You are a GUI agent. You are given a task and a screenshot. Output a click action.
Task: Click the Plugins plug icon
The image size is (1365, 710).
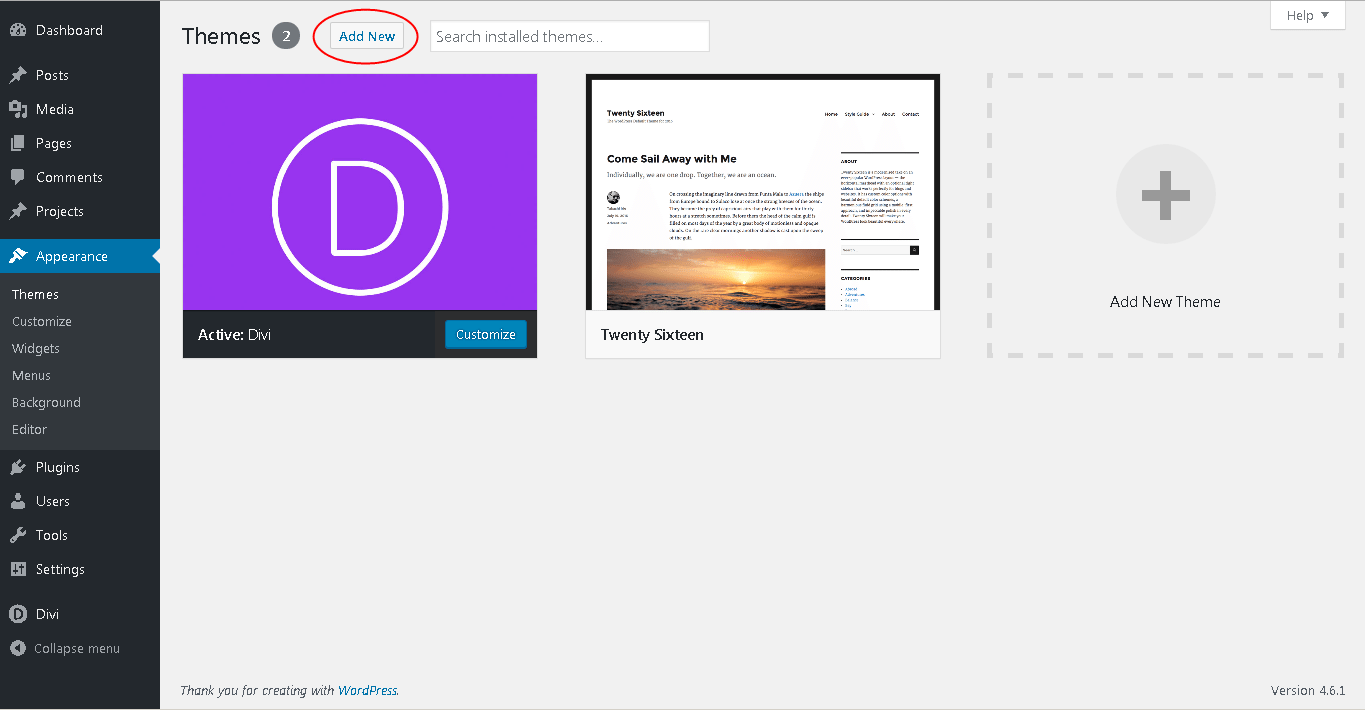pyautogui.click(x=18, y=467)
